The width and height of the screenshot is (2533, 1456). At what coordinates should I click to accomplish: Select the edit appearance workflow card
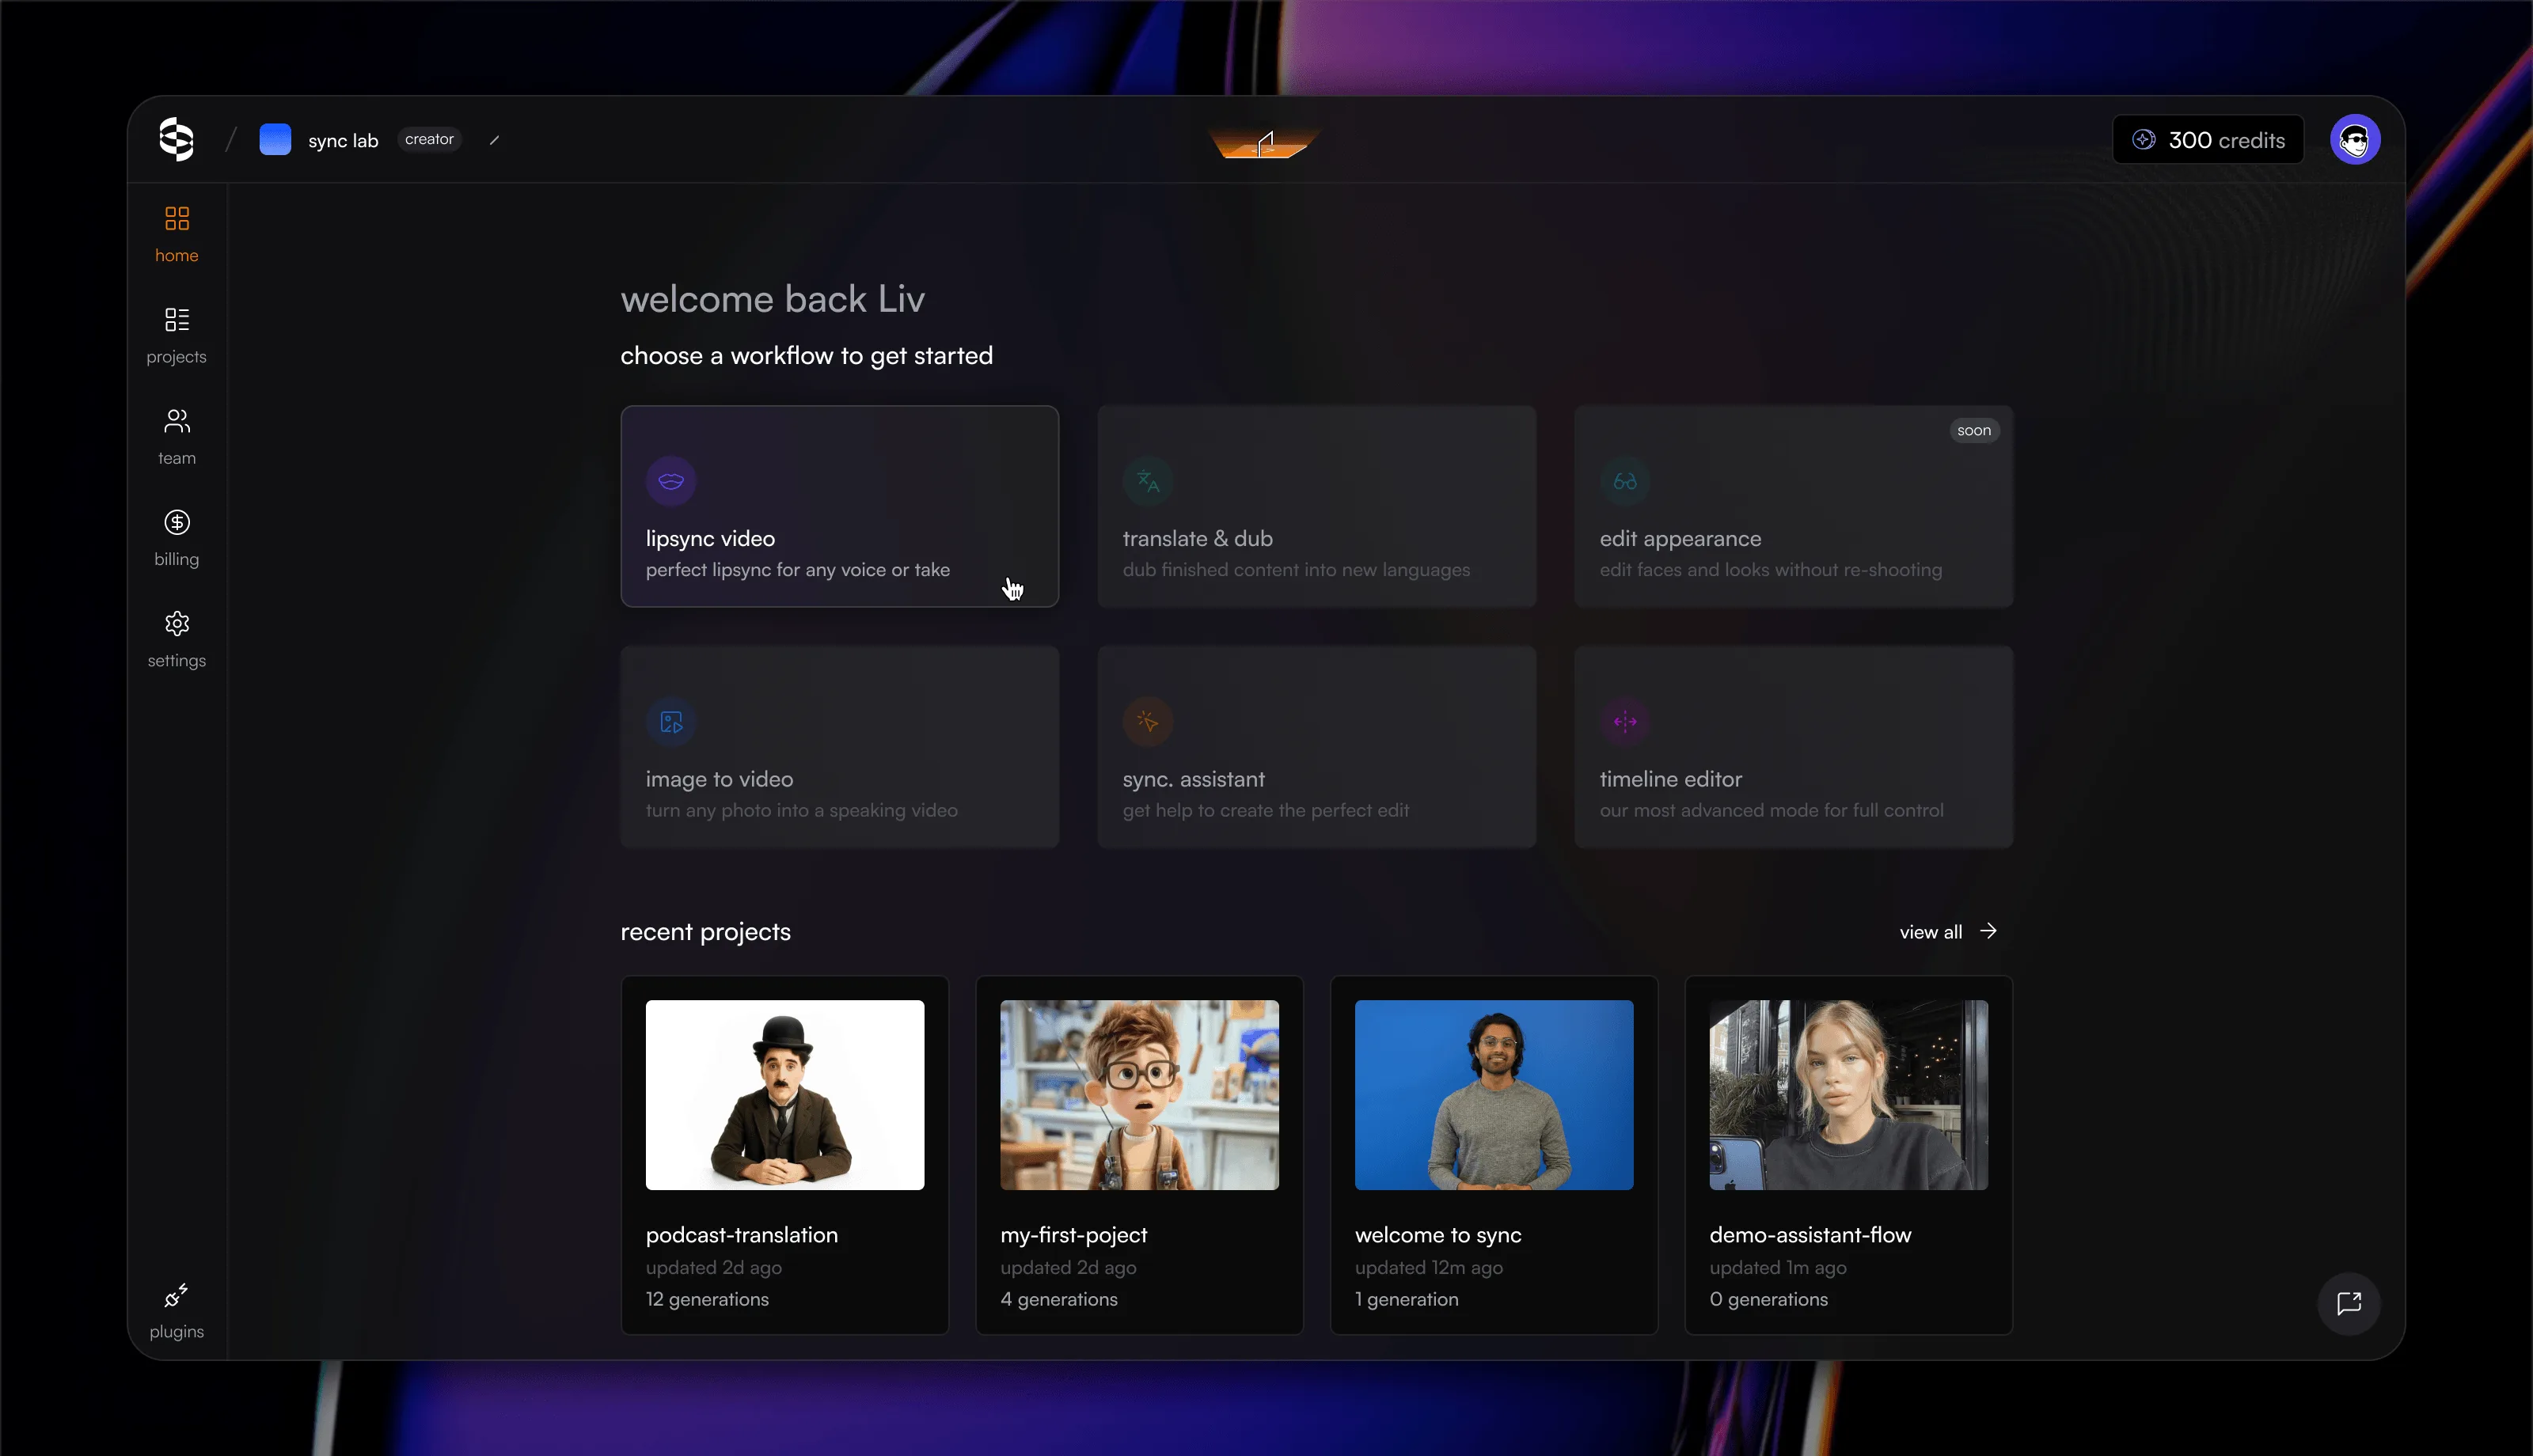tap(1794, 506)
